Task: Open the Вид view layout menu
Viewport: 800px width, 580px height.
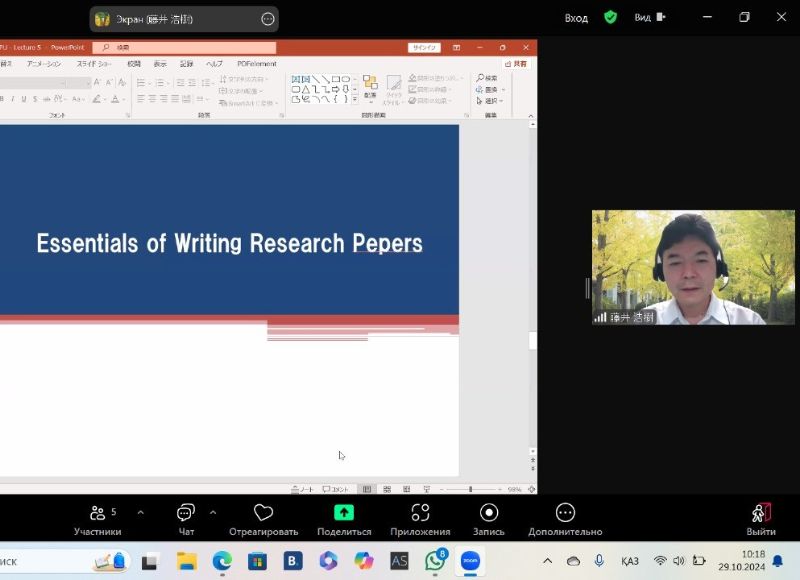Action: pyautogui.click(x=648, y=17)
